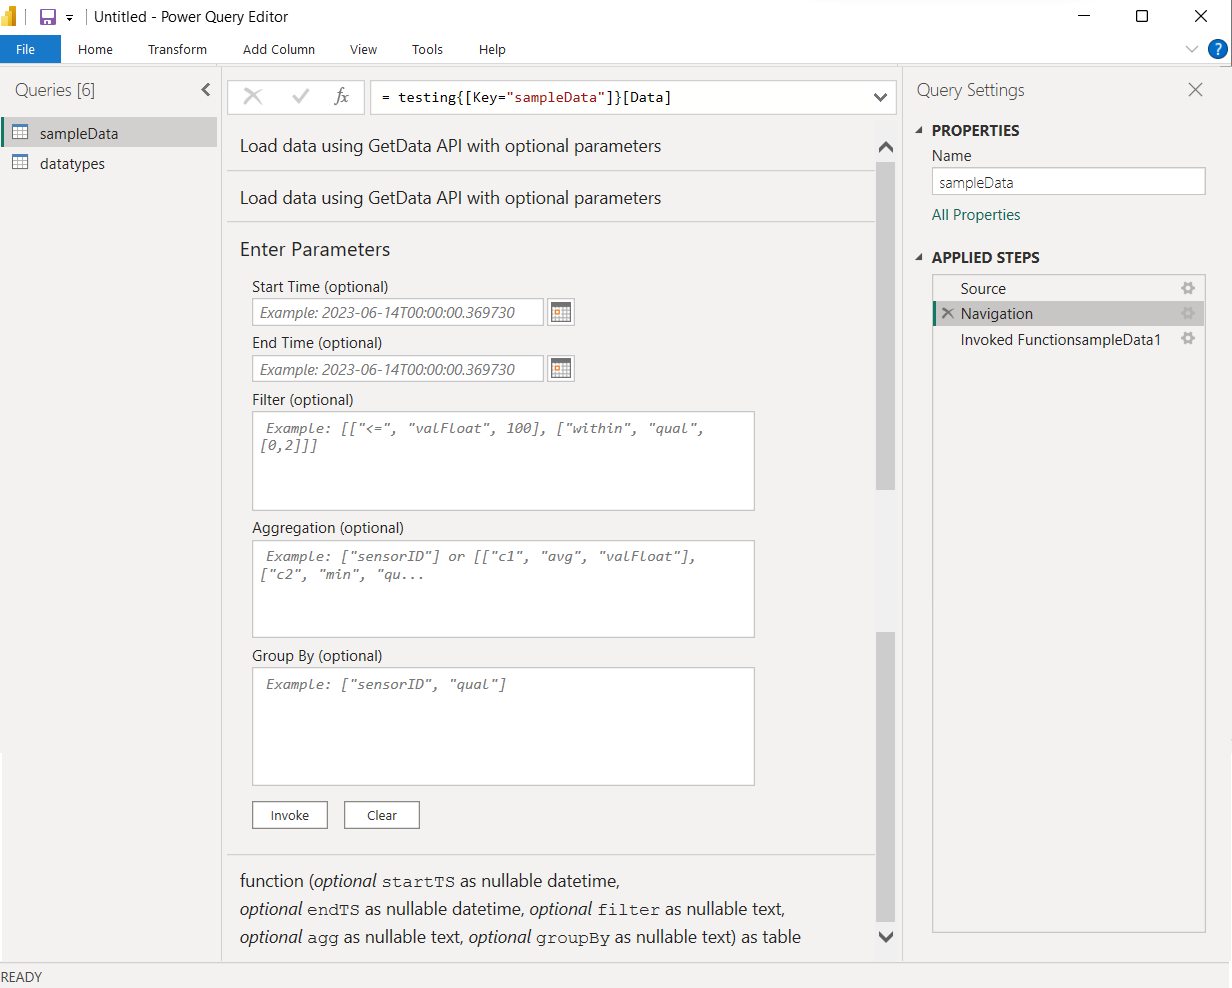Open Power BI Help with the question mark icon

pyautogui.click(x=1218, y=49)
